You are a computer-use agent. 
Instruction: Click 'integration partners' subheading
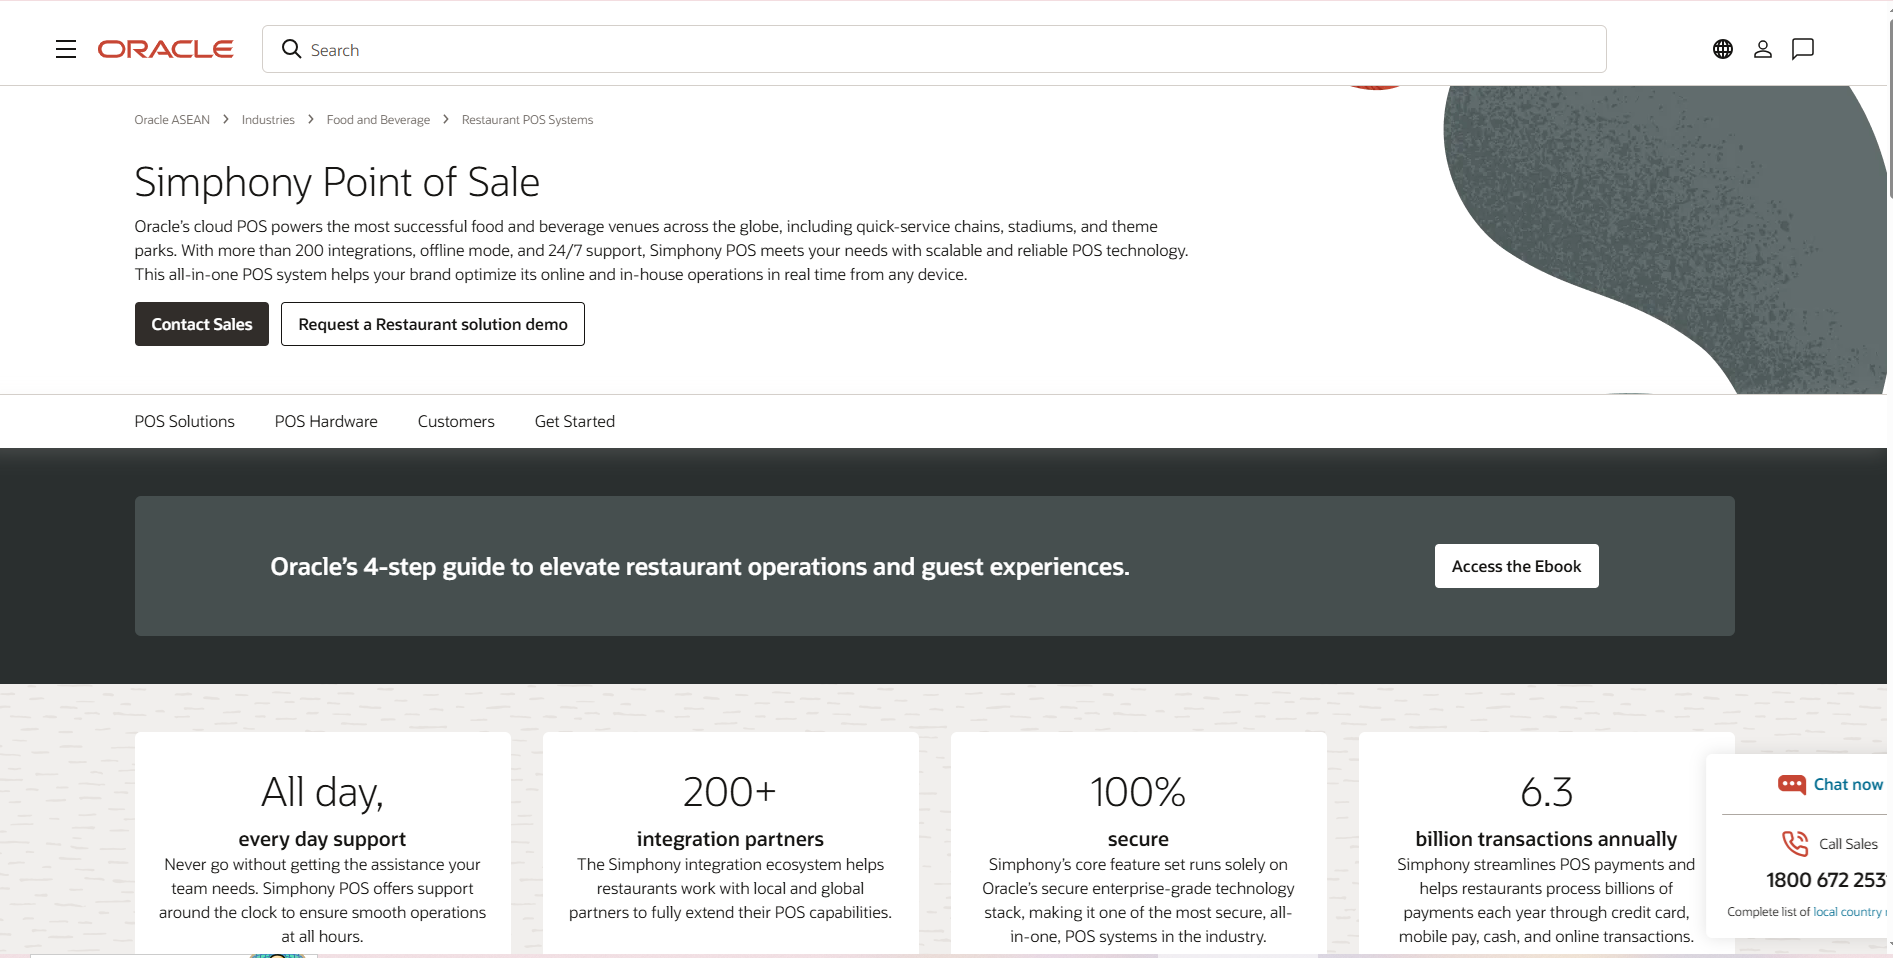click(x=730, y=839)
